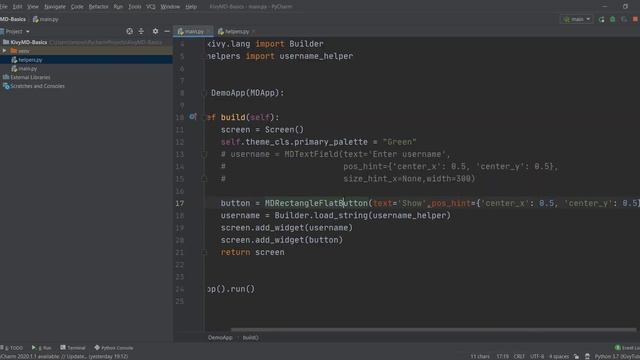Open the View menu
This screenshot has height=360, width=640.
click(33, 7)
